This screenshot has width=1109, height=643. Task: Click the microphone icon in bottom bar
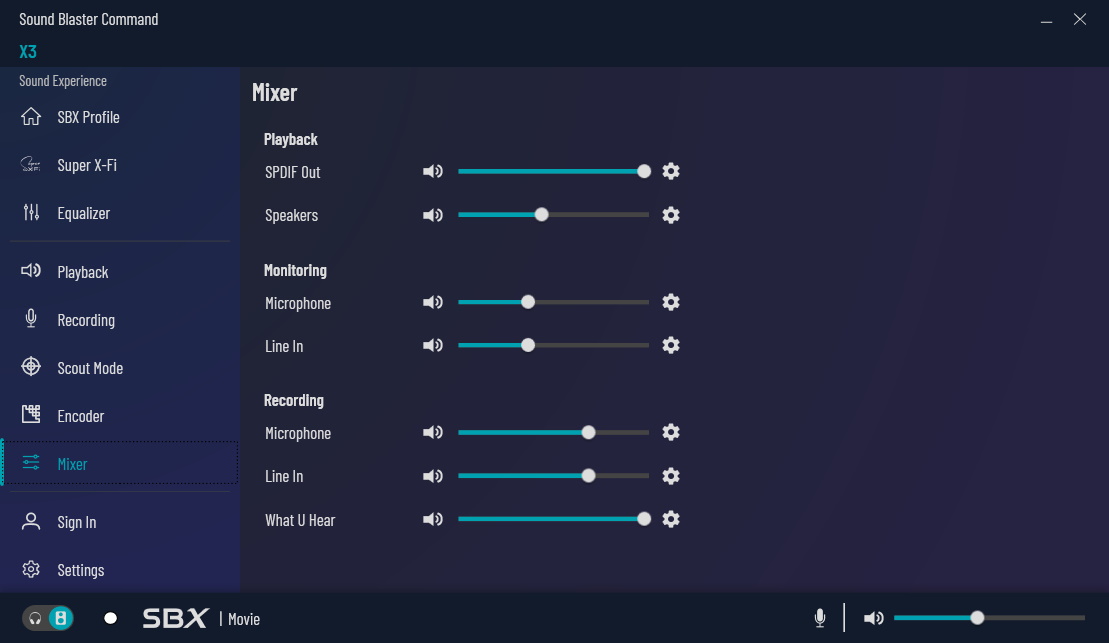click(820, 618)
